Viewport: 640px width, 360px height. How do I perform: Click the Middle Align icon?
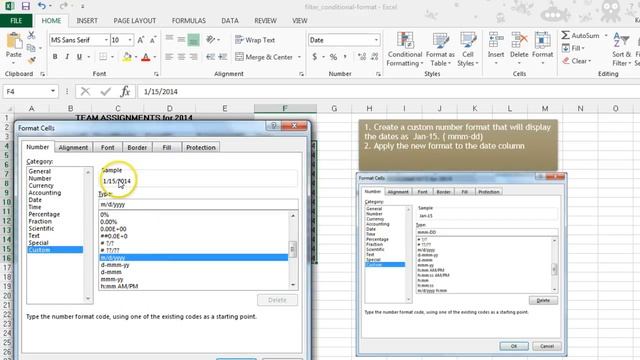click(x=181, y=40)
